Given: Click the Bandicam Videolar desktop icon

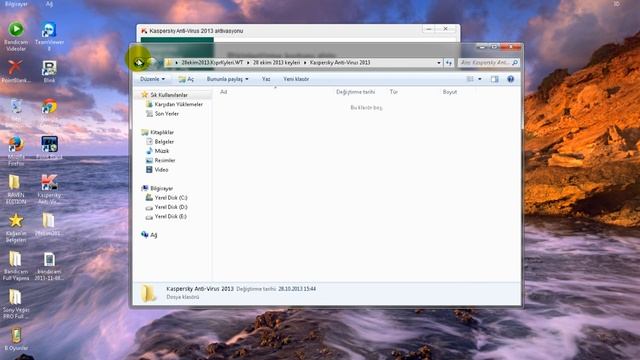Looking at the screenshot, I should (x=16, y=36).
